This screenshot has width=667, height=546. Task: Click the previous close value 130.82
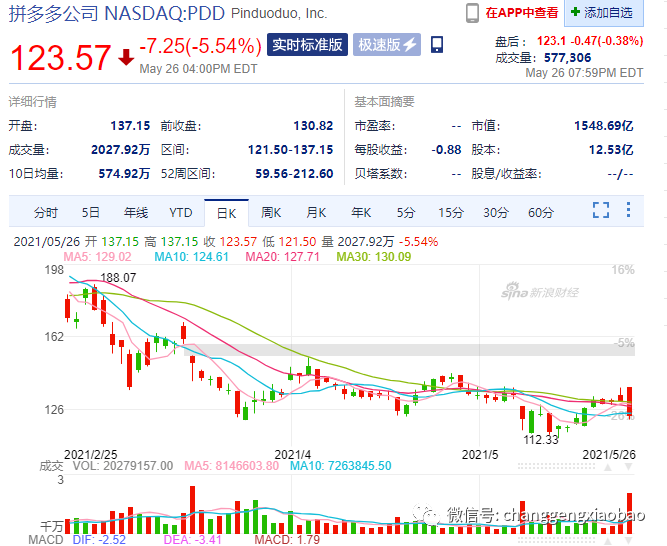(x=313, y=126)
